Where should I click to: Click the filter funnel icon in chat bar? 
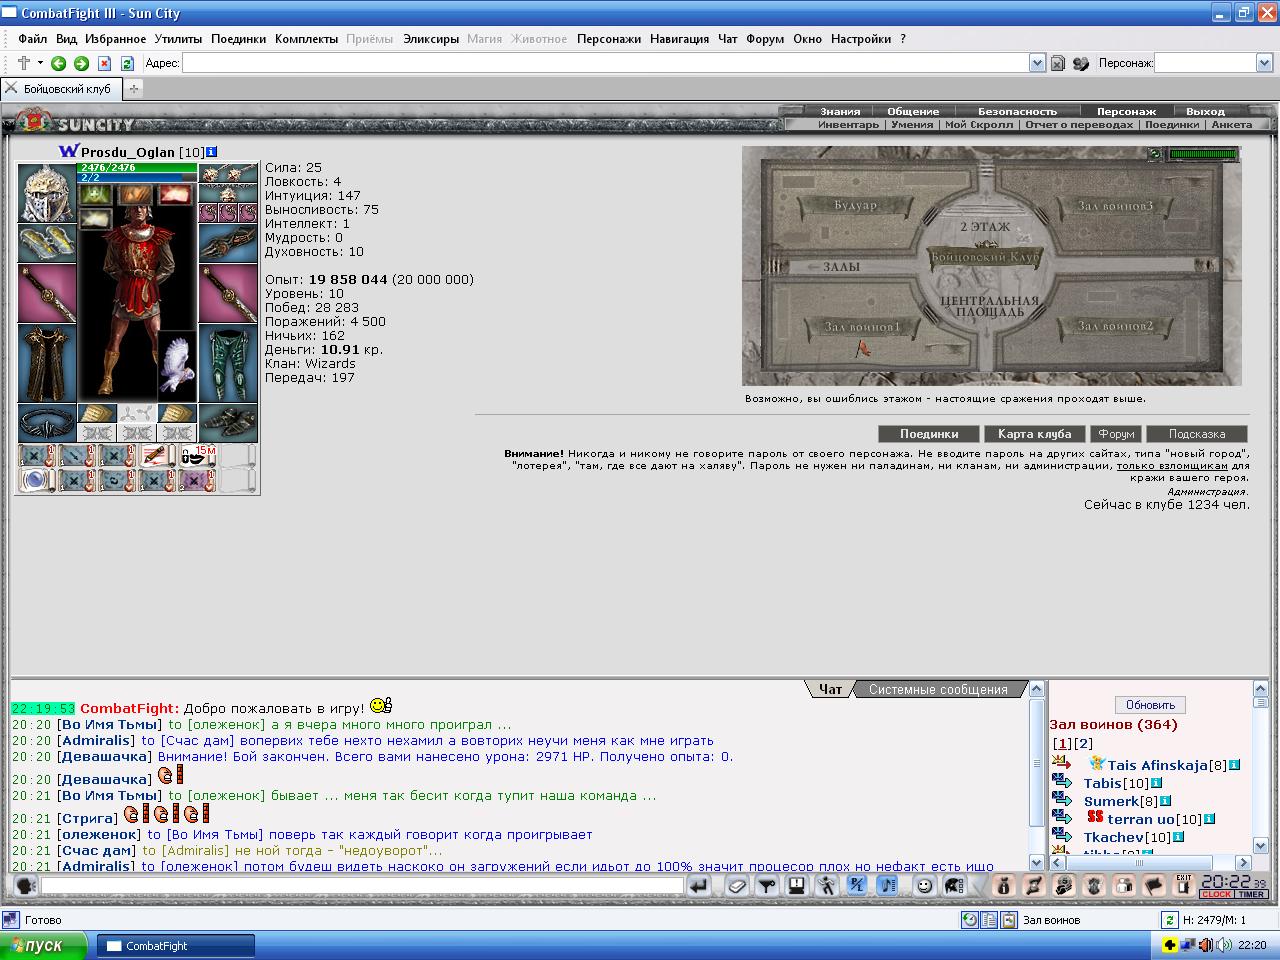(766, 885)
